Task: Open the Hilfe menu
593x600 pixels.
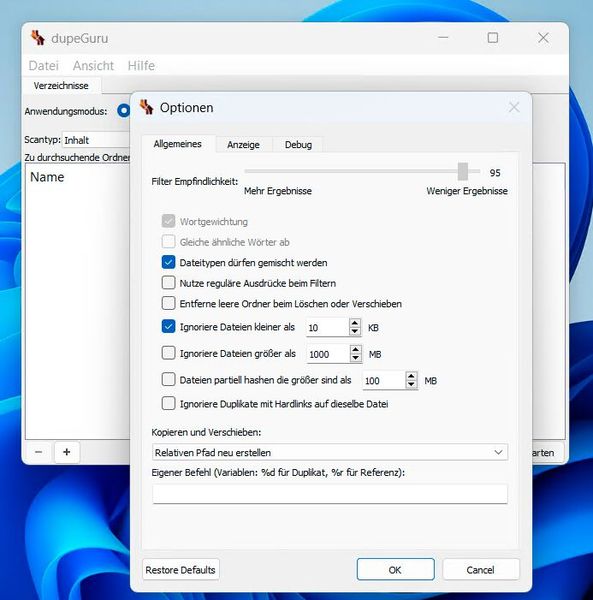Action: coord(141,65)
